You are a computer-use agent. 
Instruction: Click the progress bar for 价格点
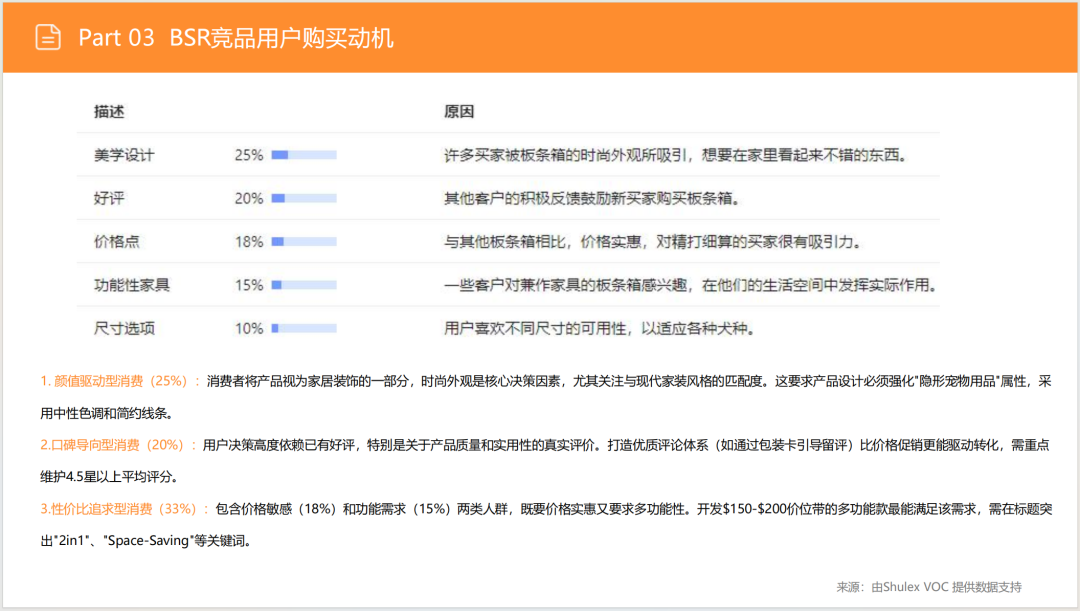(x=304, y=242)
